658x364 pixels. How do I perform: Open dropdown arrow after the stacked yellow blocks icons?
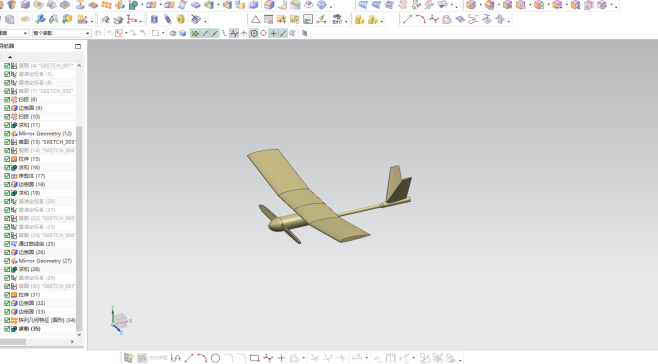pos(382,20)
